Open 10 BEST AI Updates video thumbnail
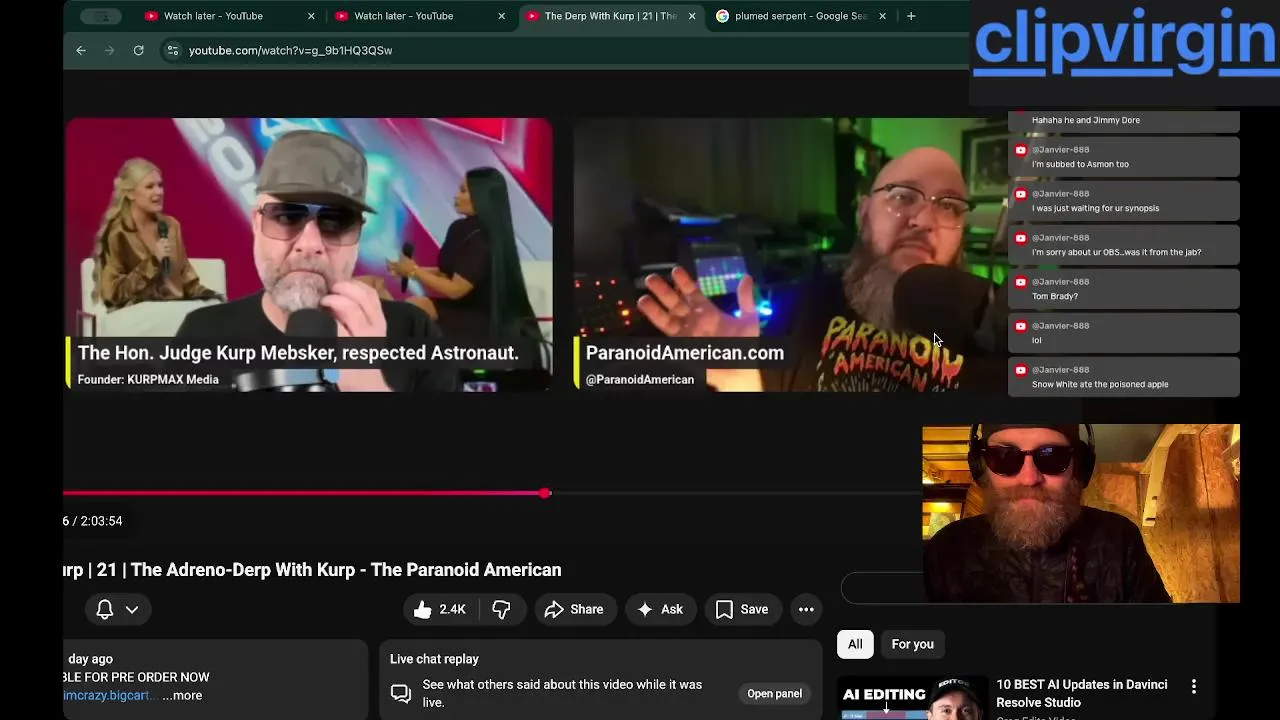 point(911,700)
